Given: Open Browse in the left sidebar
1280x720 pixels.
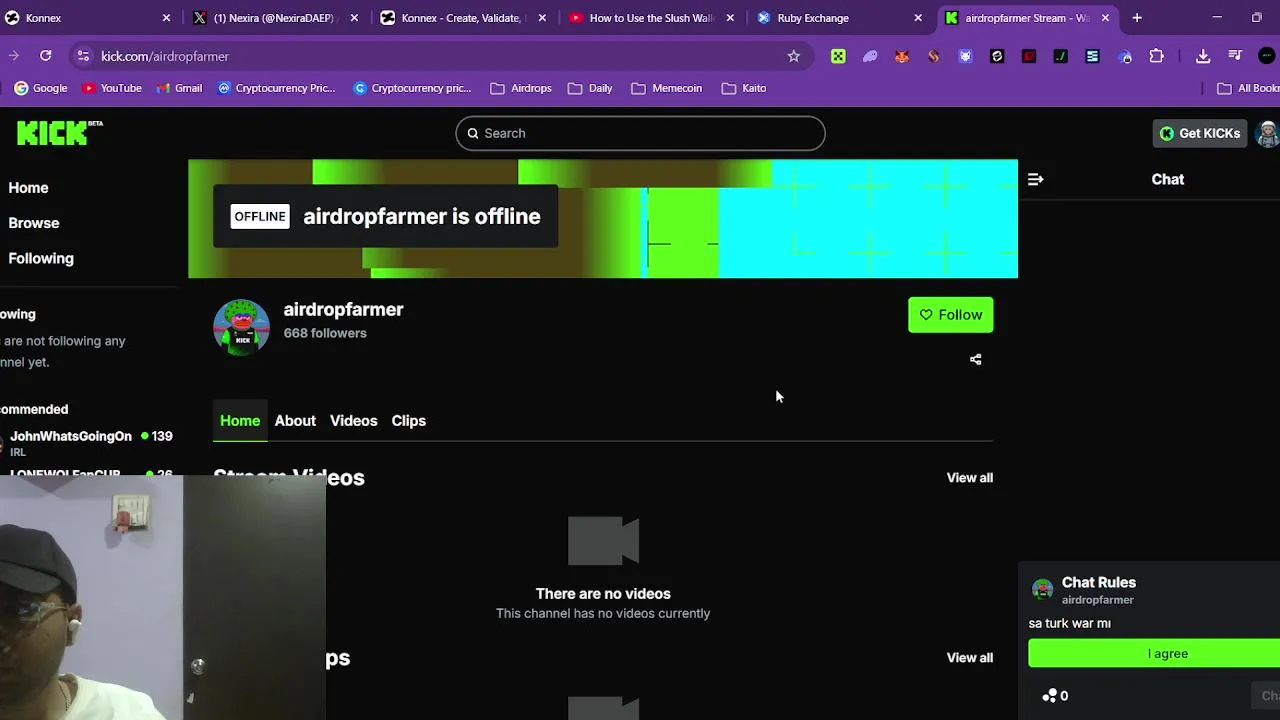Looking at the screenshot, I should point(34,223).
